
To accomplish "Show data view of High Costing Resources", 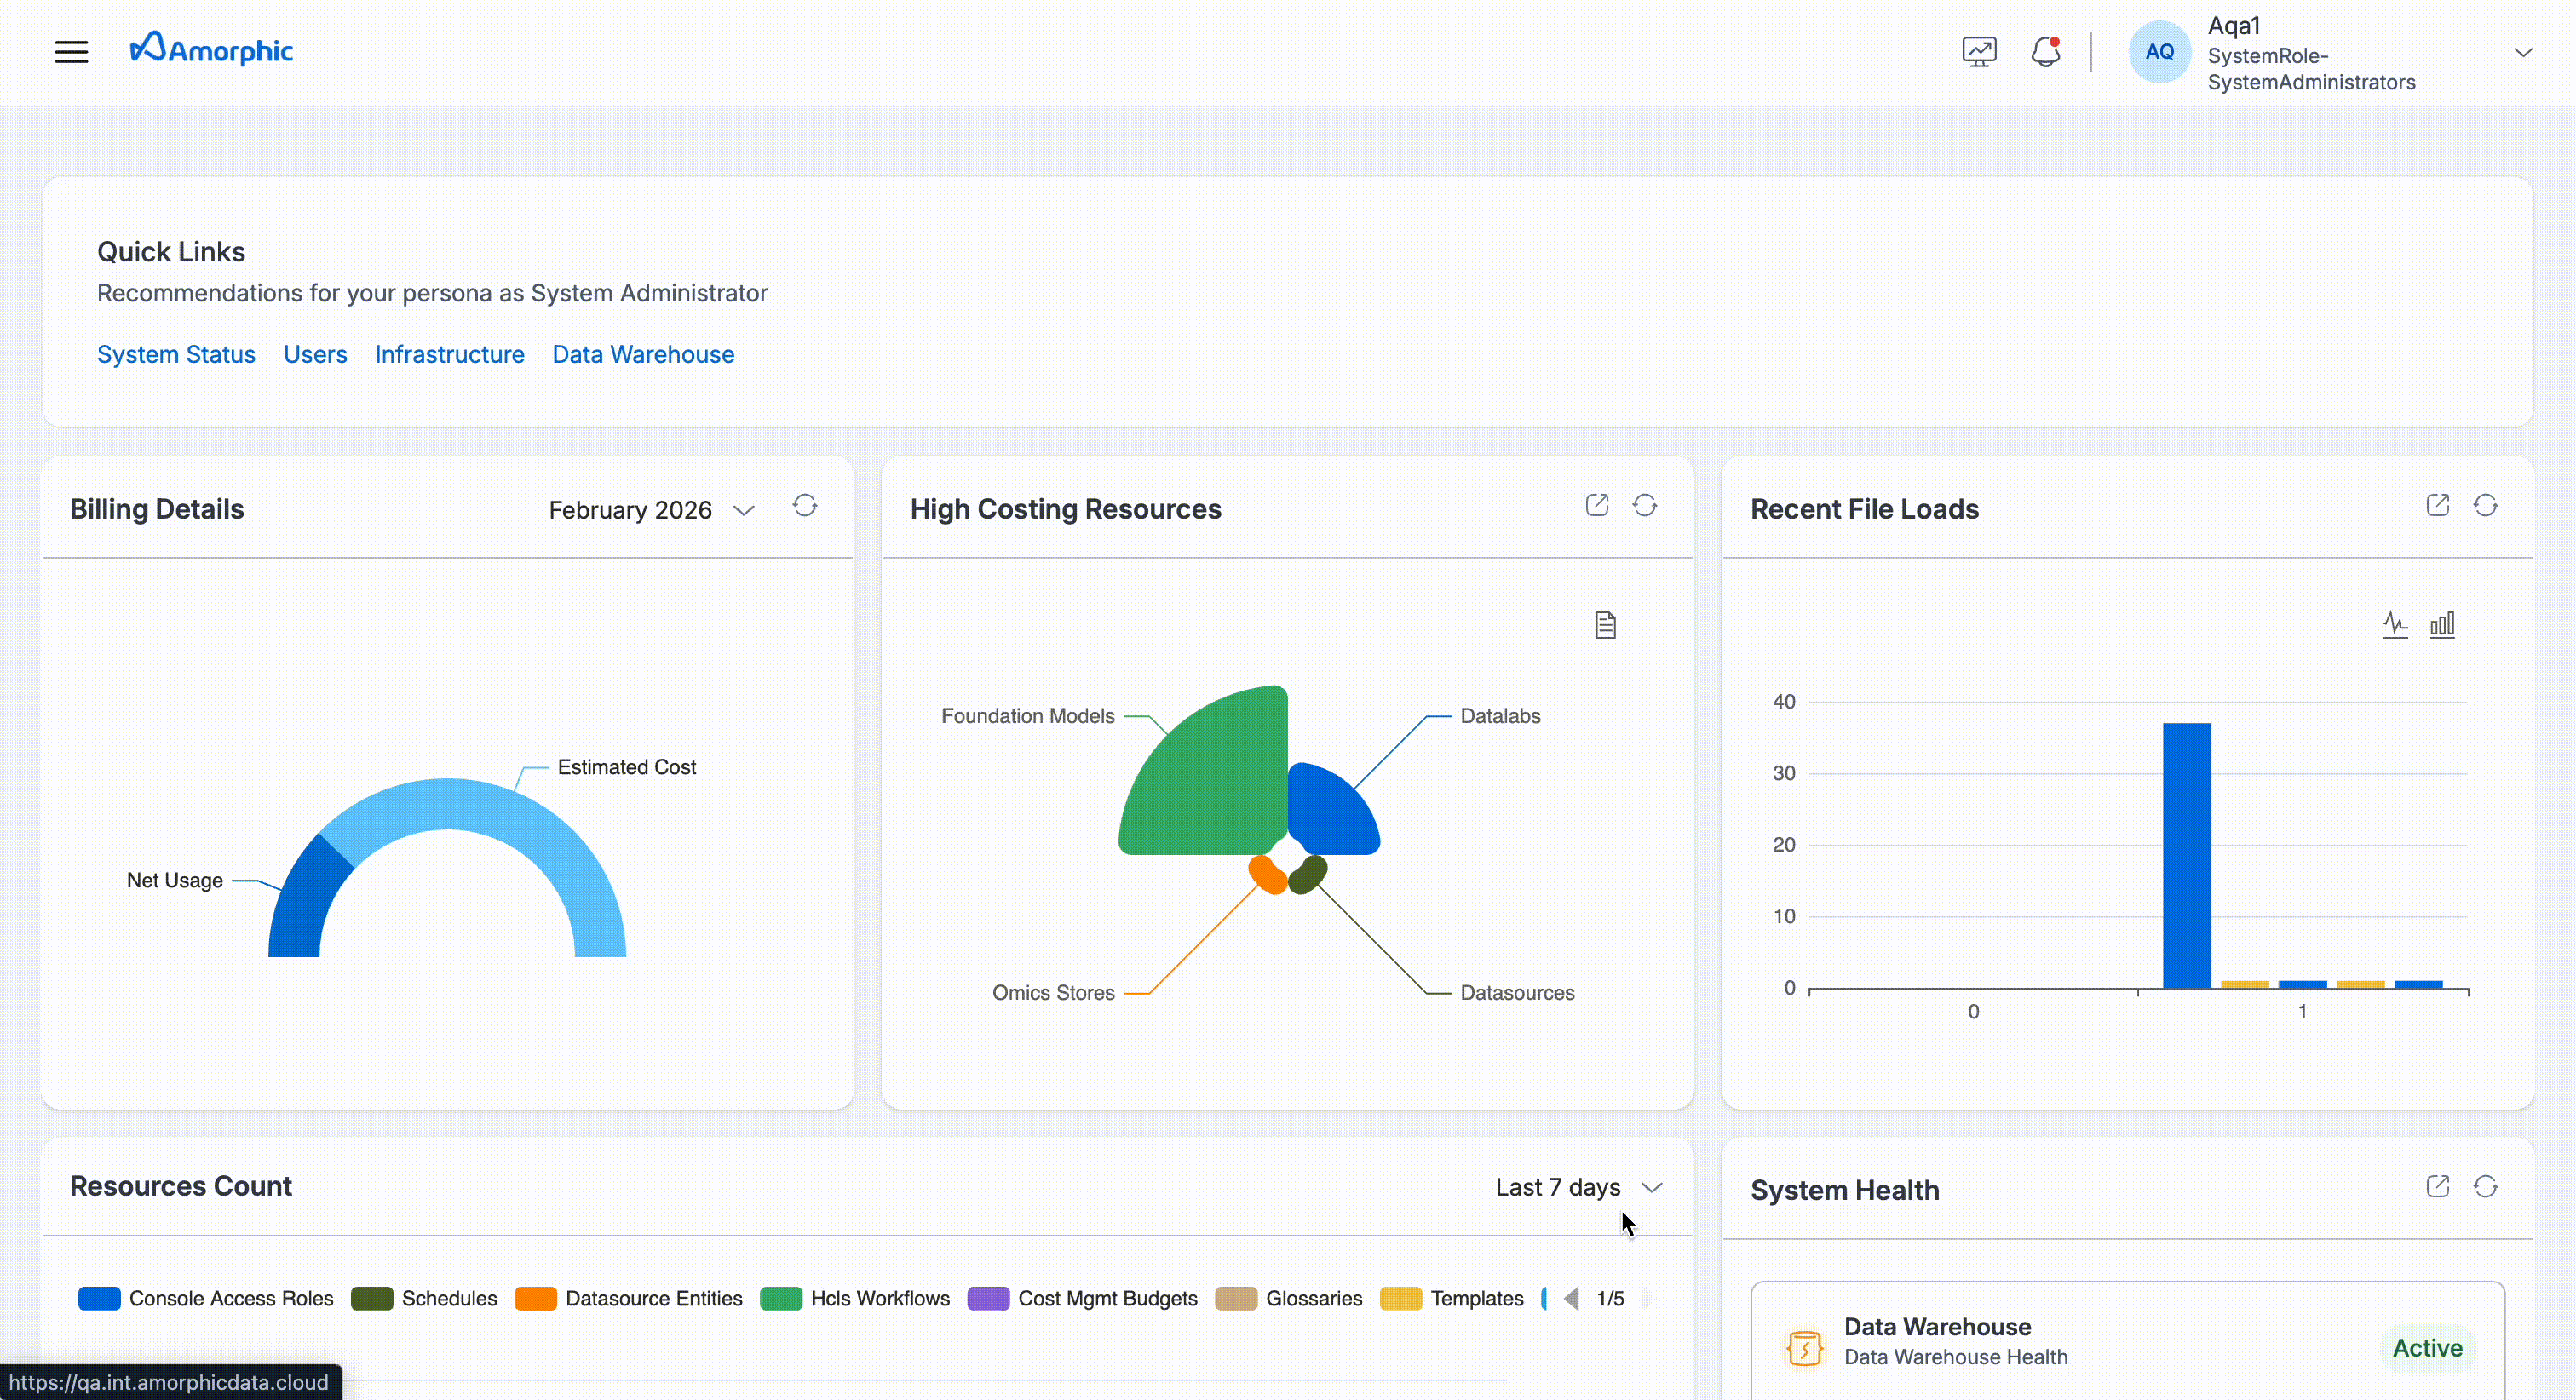I will click(x=1605, y=625).
